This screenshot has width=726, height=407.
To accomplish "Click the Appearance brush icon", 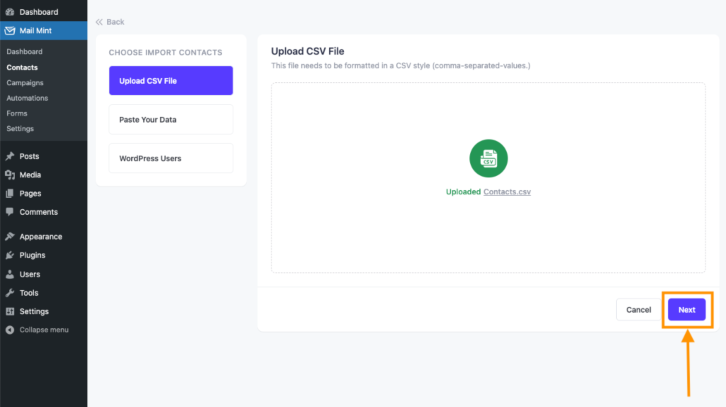I will tap(10, 236).
